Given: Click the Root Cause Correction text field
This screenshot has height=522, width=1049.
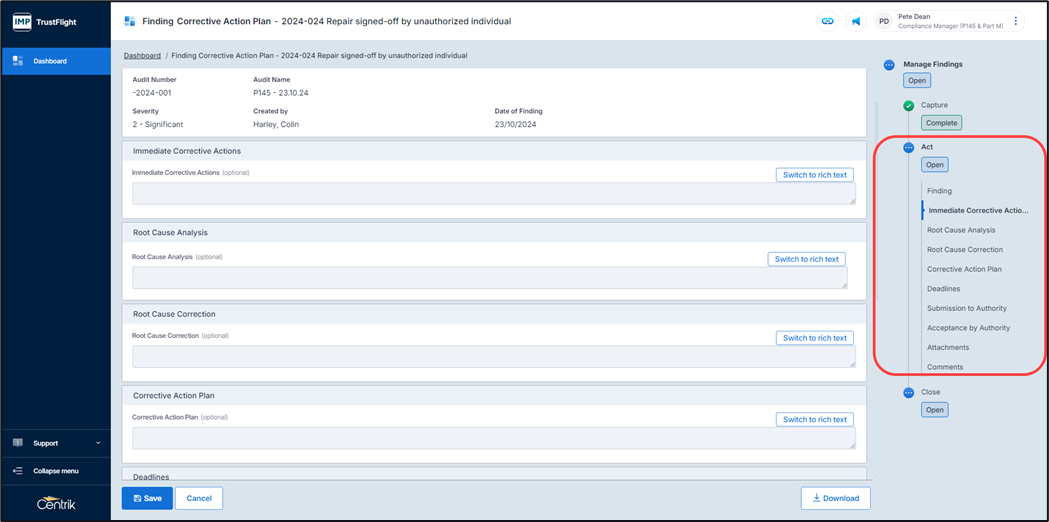Looking at the screenshot, I should click(493, 357).
